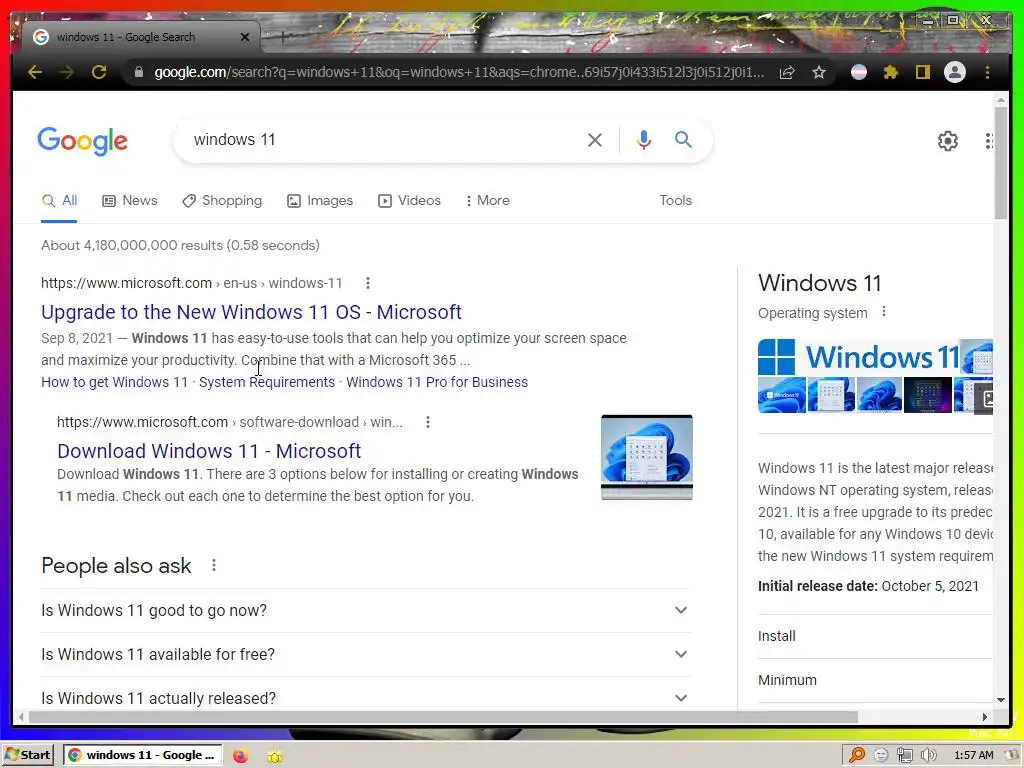Viewport: 1024px width, 768px height.
Task: Expand 'Is Windows 11 good to go now?'
Action: 366,611
